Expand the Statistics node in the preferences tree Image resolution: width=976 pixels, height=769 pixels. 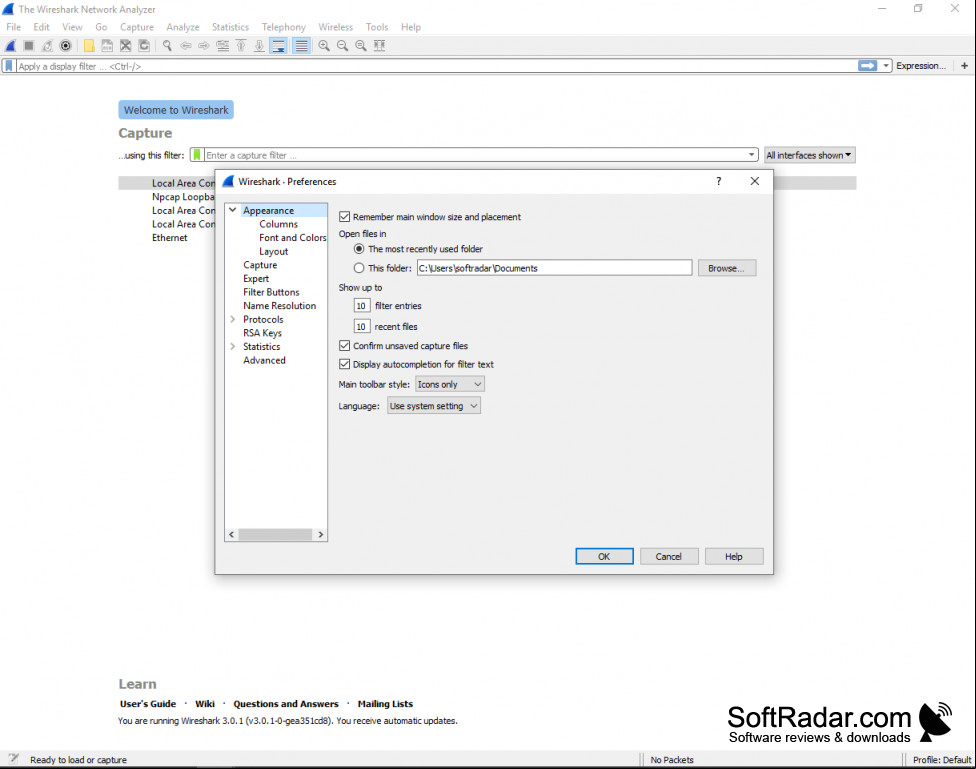coord(233,347)
